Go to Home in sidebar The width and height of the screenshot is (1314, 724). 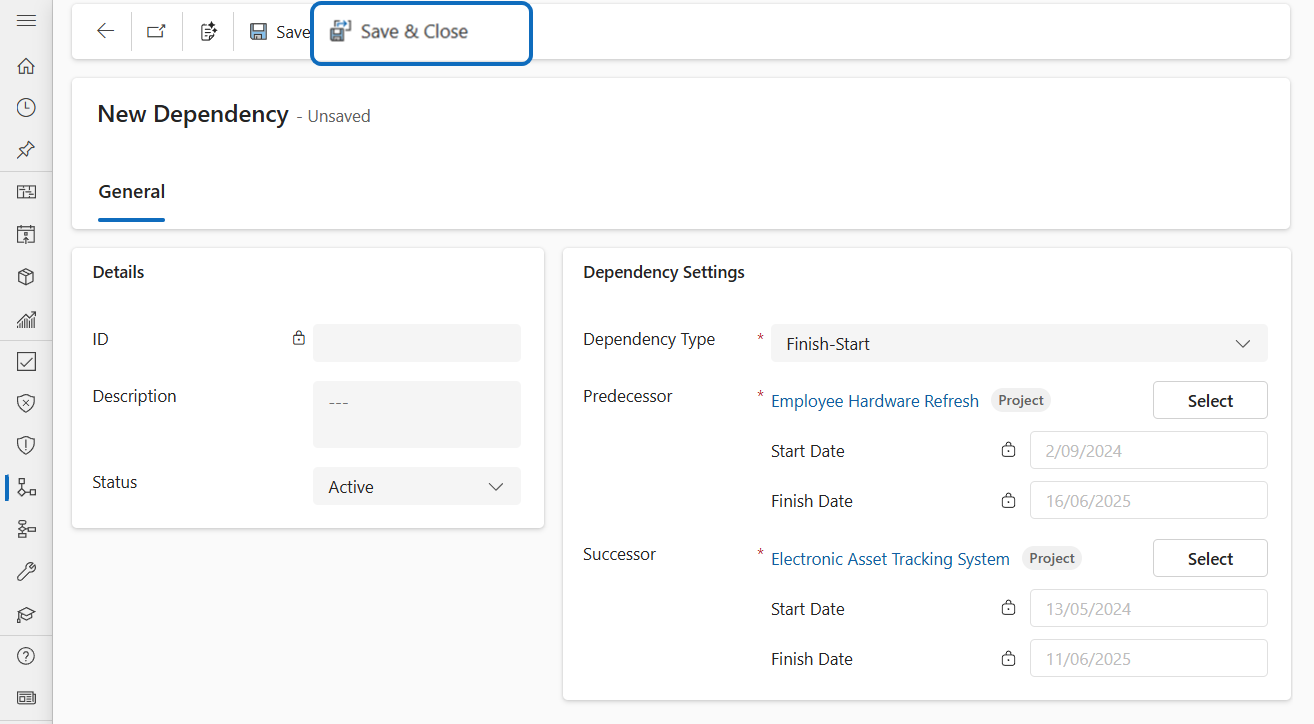[26, 66]
